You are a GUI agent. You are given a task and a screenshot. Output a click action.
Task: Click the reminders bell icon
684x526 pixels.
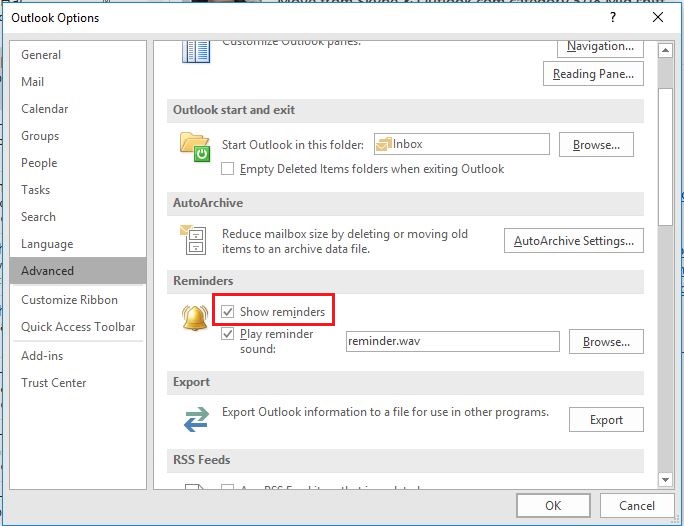pyautogui.click(x=195, y=318)
